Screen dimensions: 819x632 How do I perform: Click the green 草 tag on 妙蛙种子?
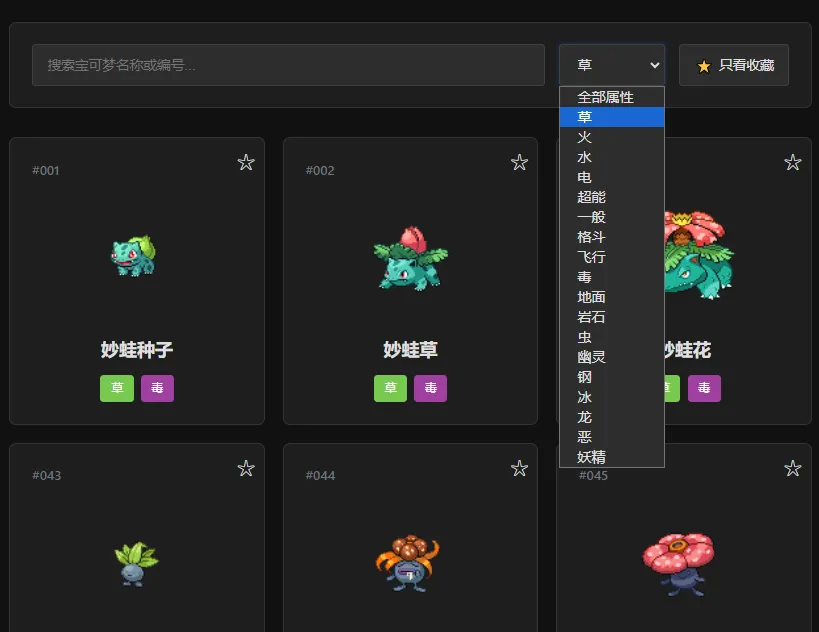coord(117,388)
